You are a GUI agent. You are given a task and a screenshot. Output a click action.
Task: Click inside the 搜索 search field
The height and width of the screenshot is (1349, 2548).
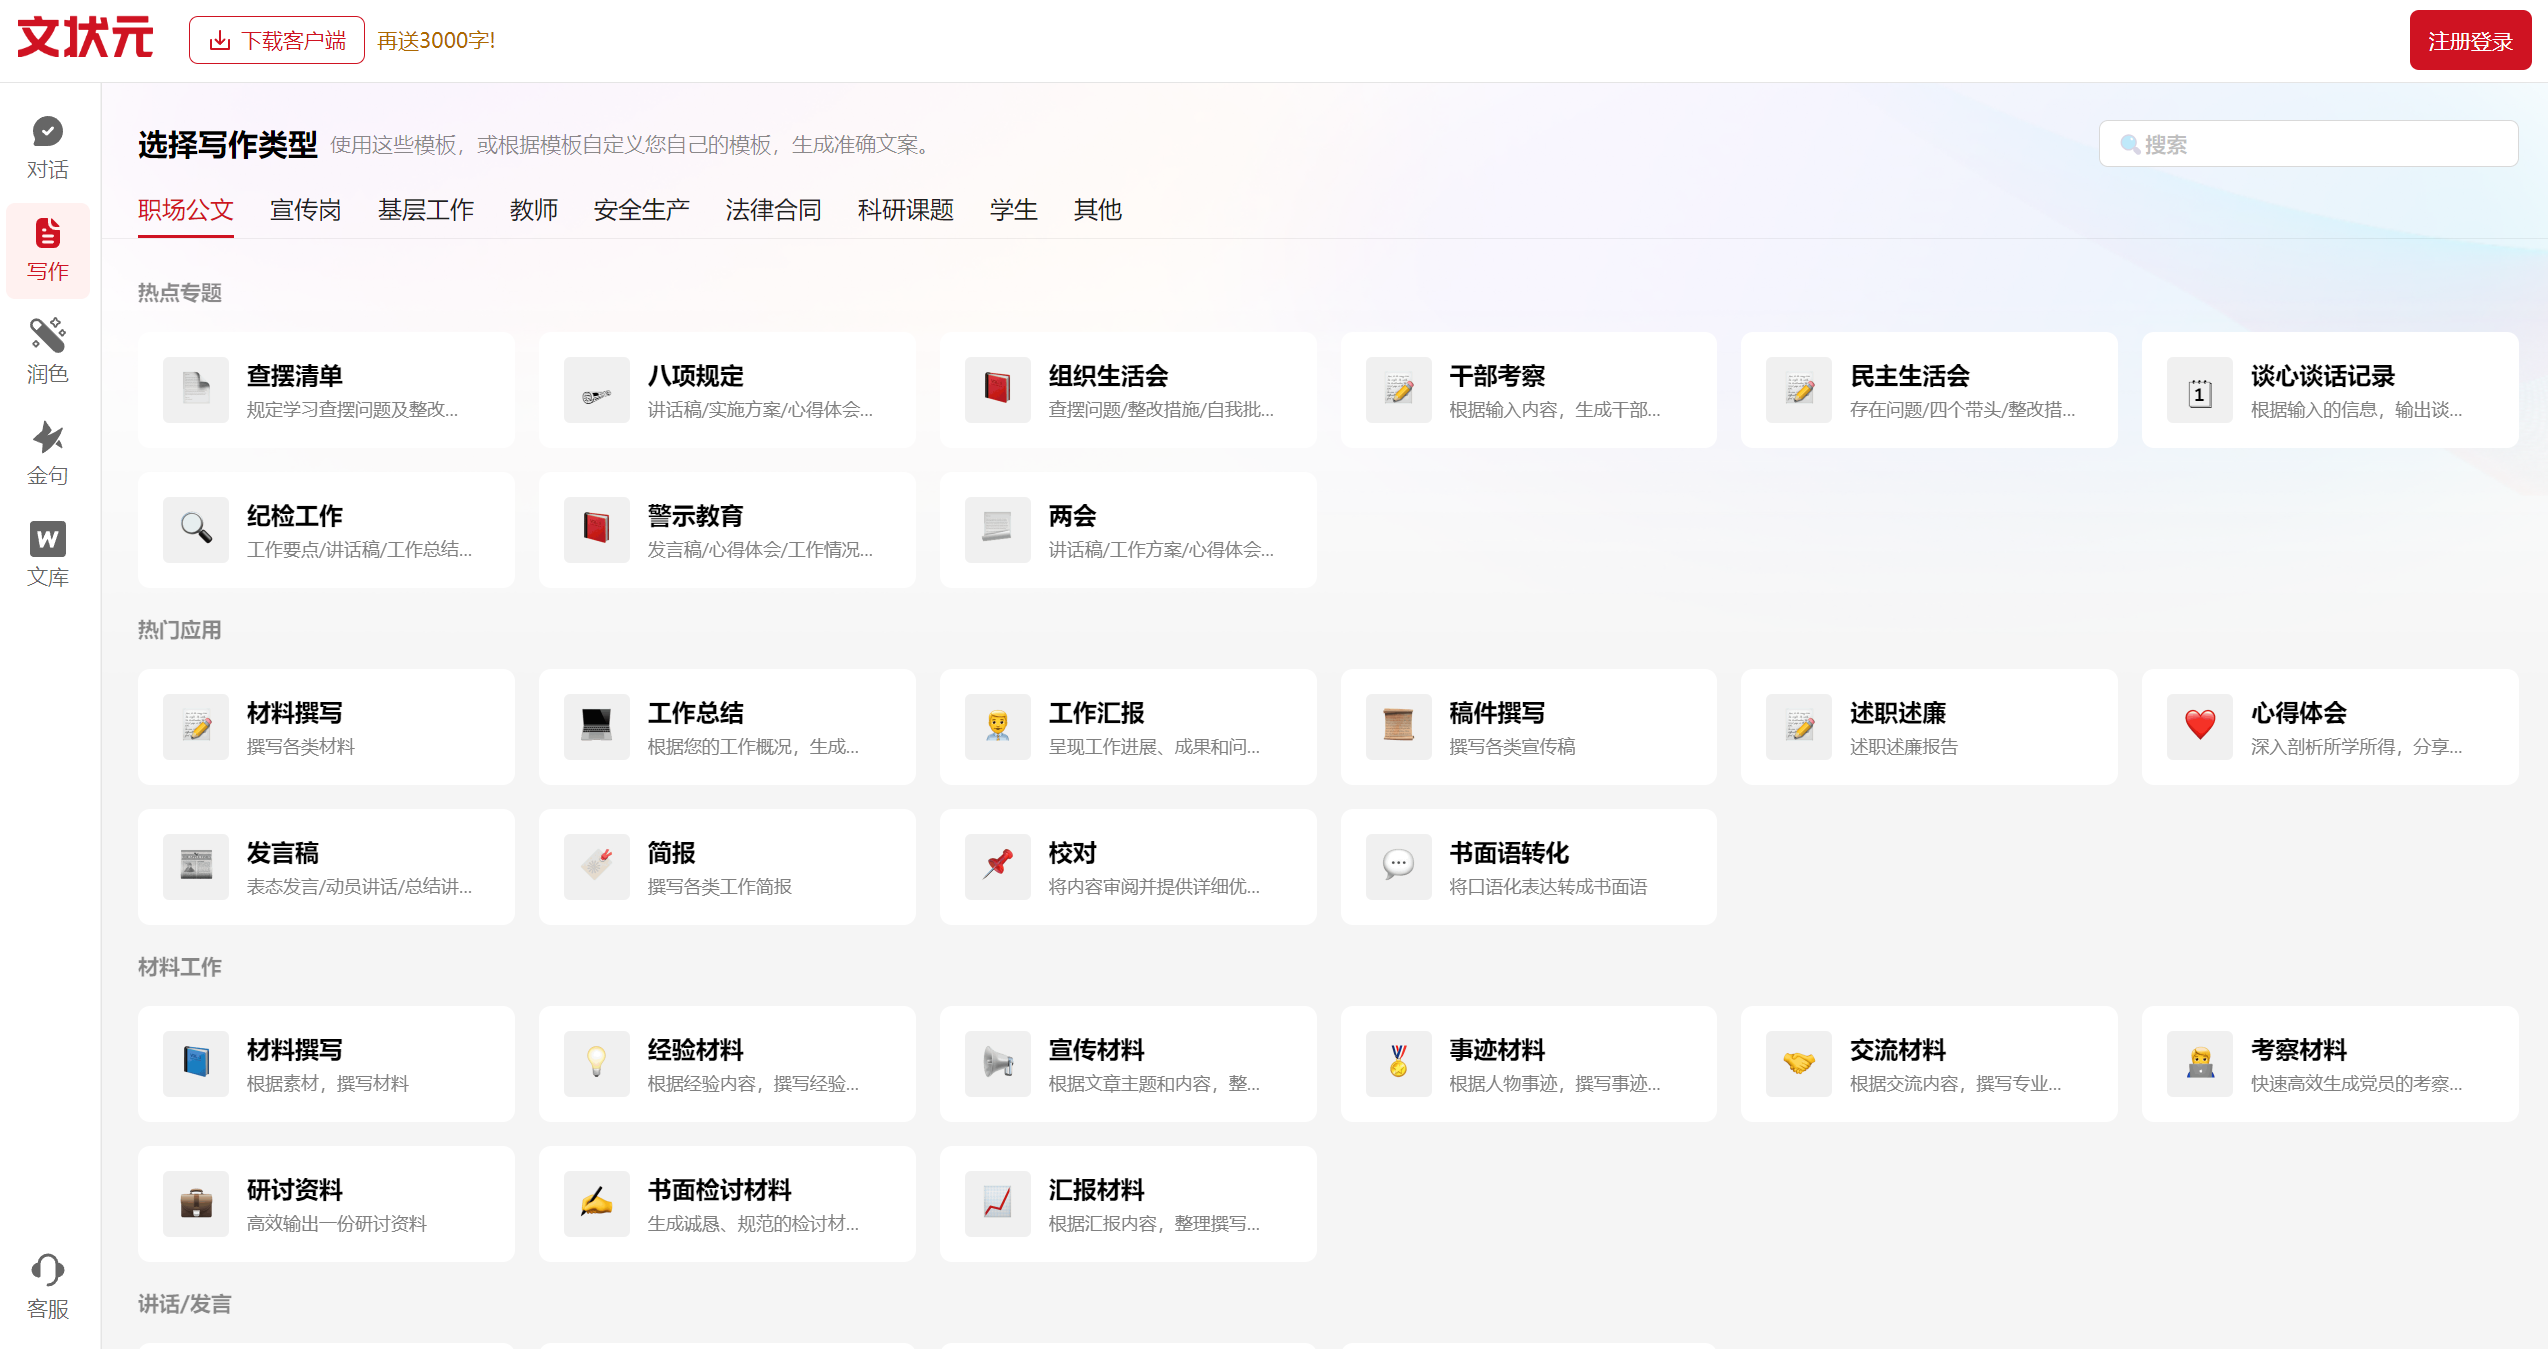click(x=2307, y=144)
